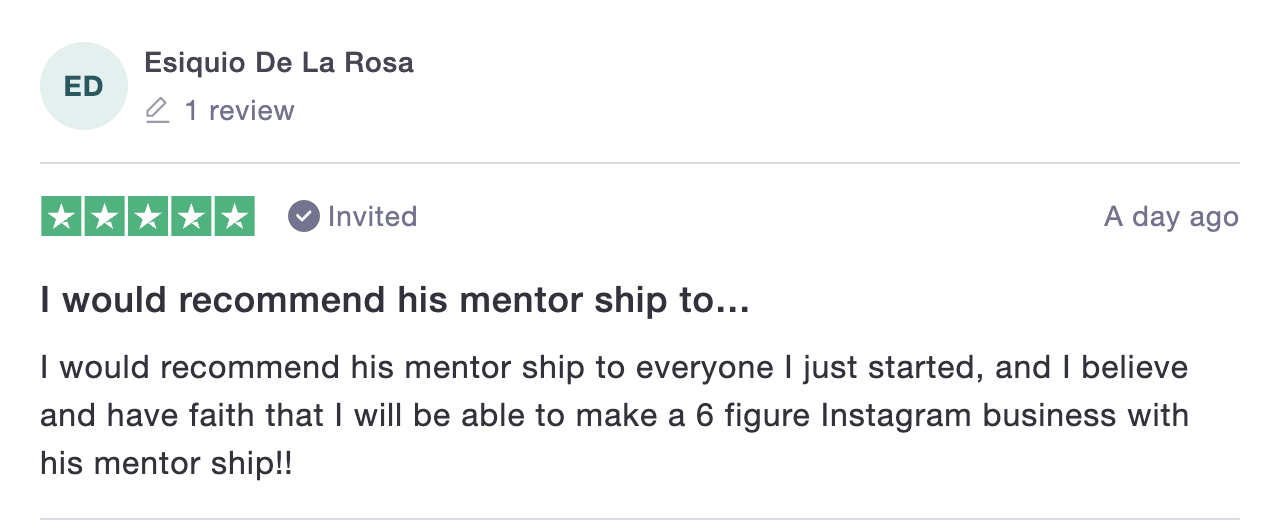
Task: Open the Invited label info
Action: click(372, 216)
